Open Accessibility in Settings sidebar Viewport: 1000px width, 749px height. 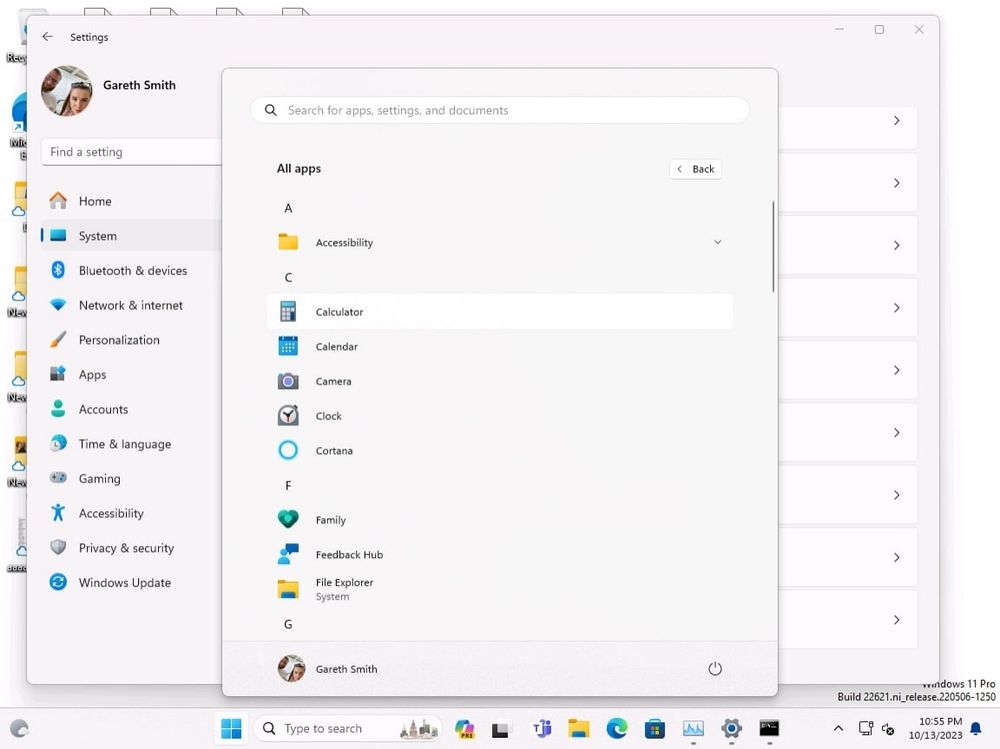click(131, 513)
